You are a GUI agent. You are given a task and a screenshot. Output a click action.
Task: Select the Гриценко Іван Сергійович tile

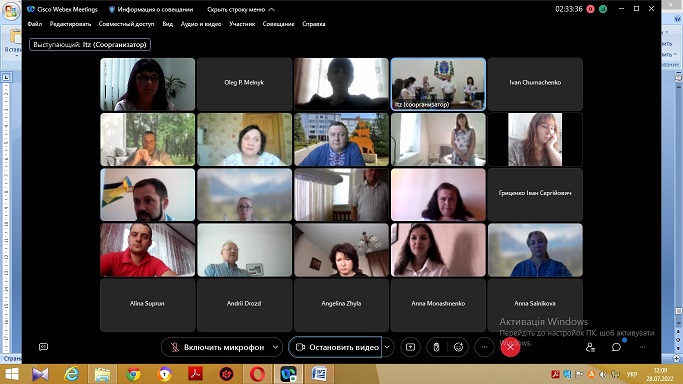click(x=535, y=195)
